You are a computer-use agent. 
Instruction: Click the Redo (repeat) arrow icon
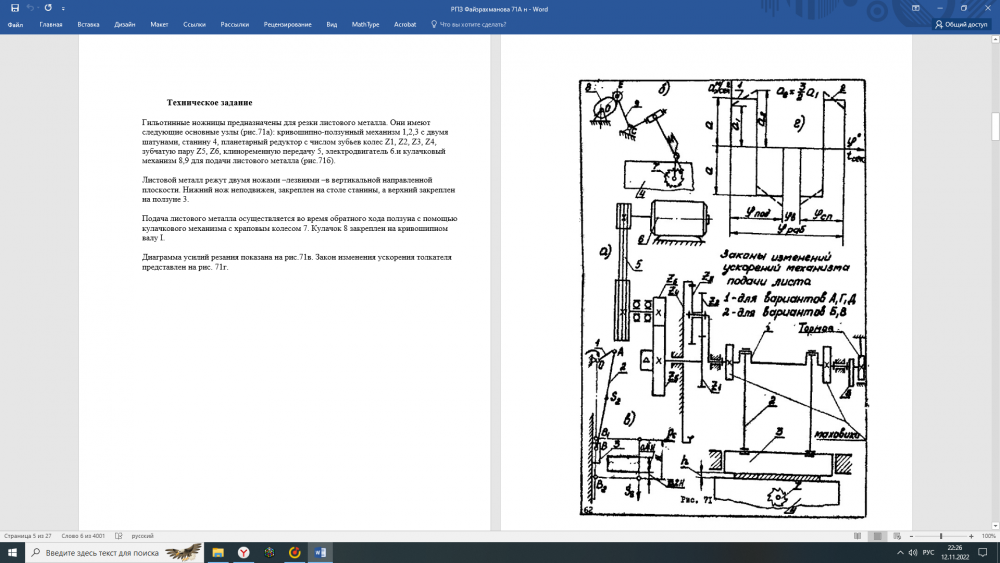click(48, 8)
